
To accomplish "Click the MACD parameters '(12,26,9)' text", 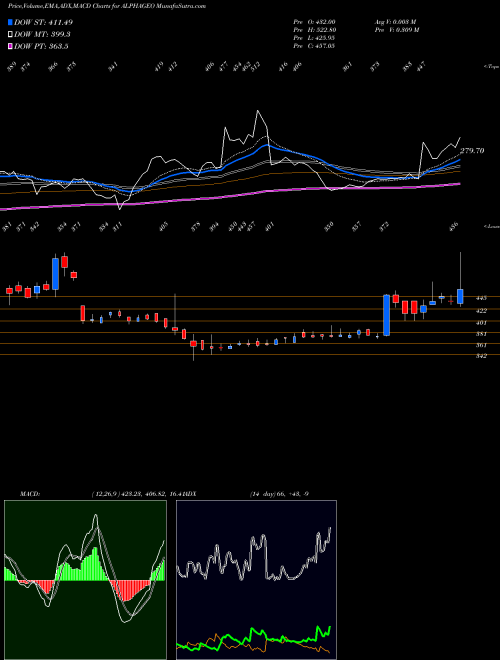I will click(x=106, y=494).
